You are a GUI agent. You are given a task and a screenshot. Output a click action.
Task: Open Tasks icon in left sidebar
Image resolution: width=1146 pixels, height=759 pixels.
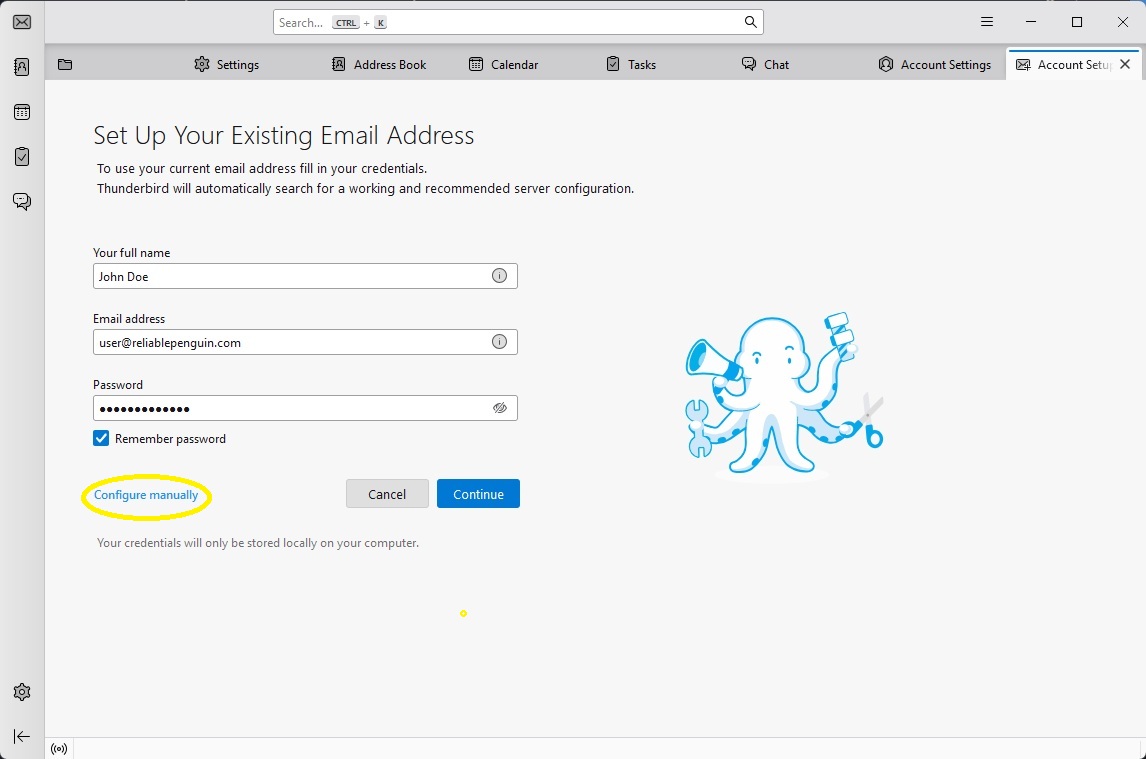(x=22, y=157)
